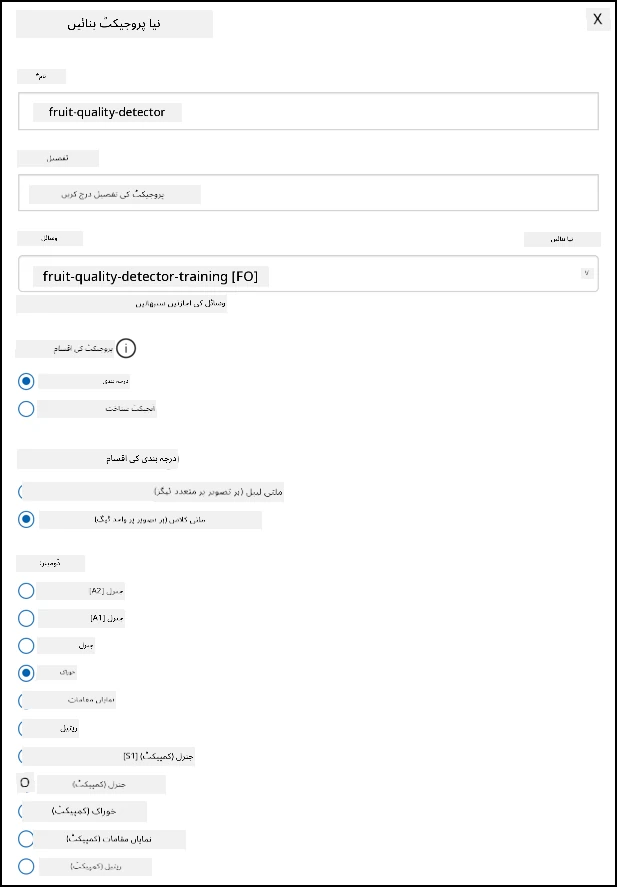Image resolution: width=617 pixels, height=887 pixels.
Task: Expand the resource dropdown arrow
Action: (587, 273)
